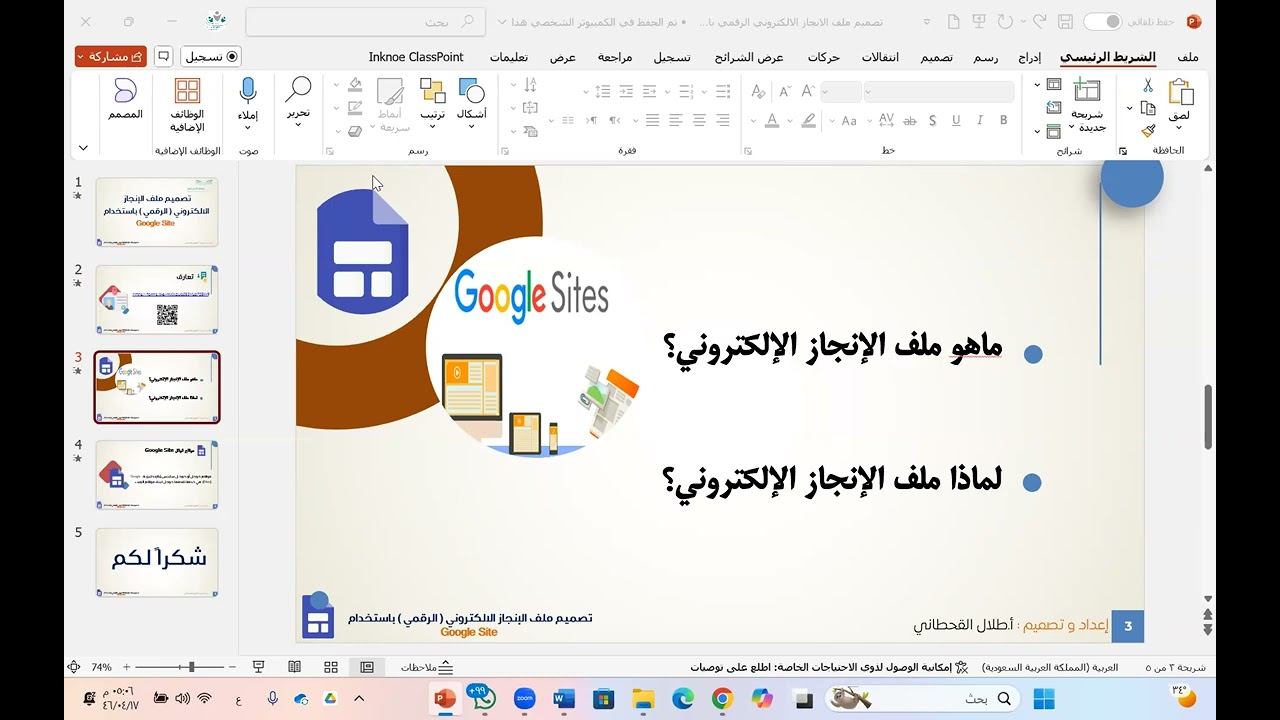Click the Paste clipboard icon
Screen dimensions: 1280x720
(1181, 92)
